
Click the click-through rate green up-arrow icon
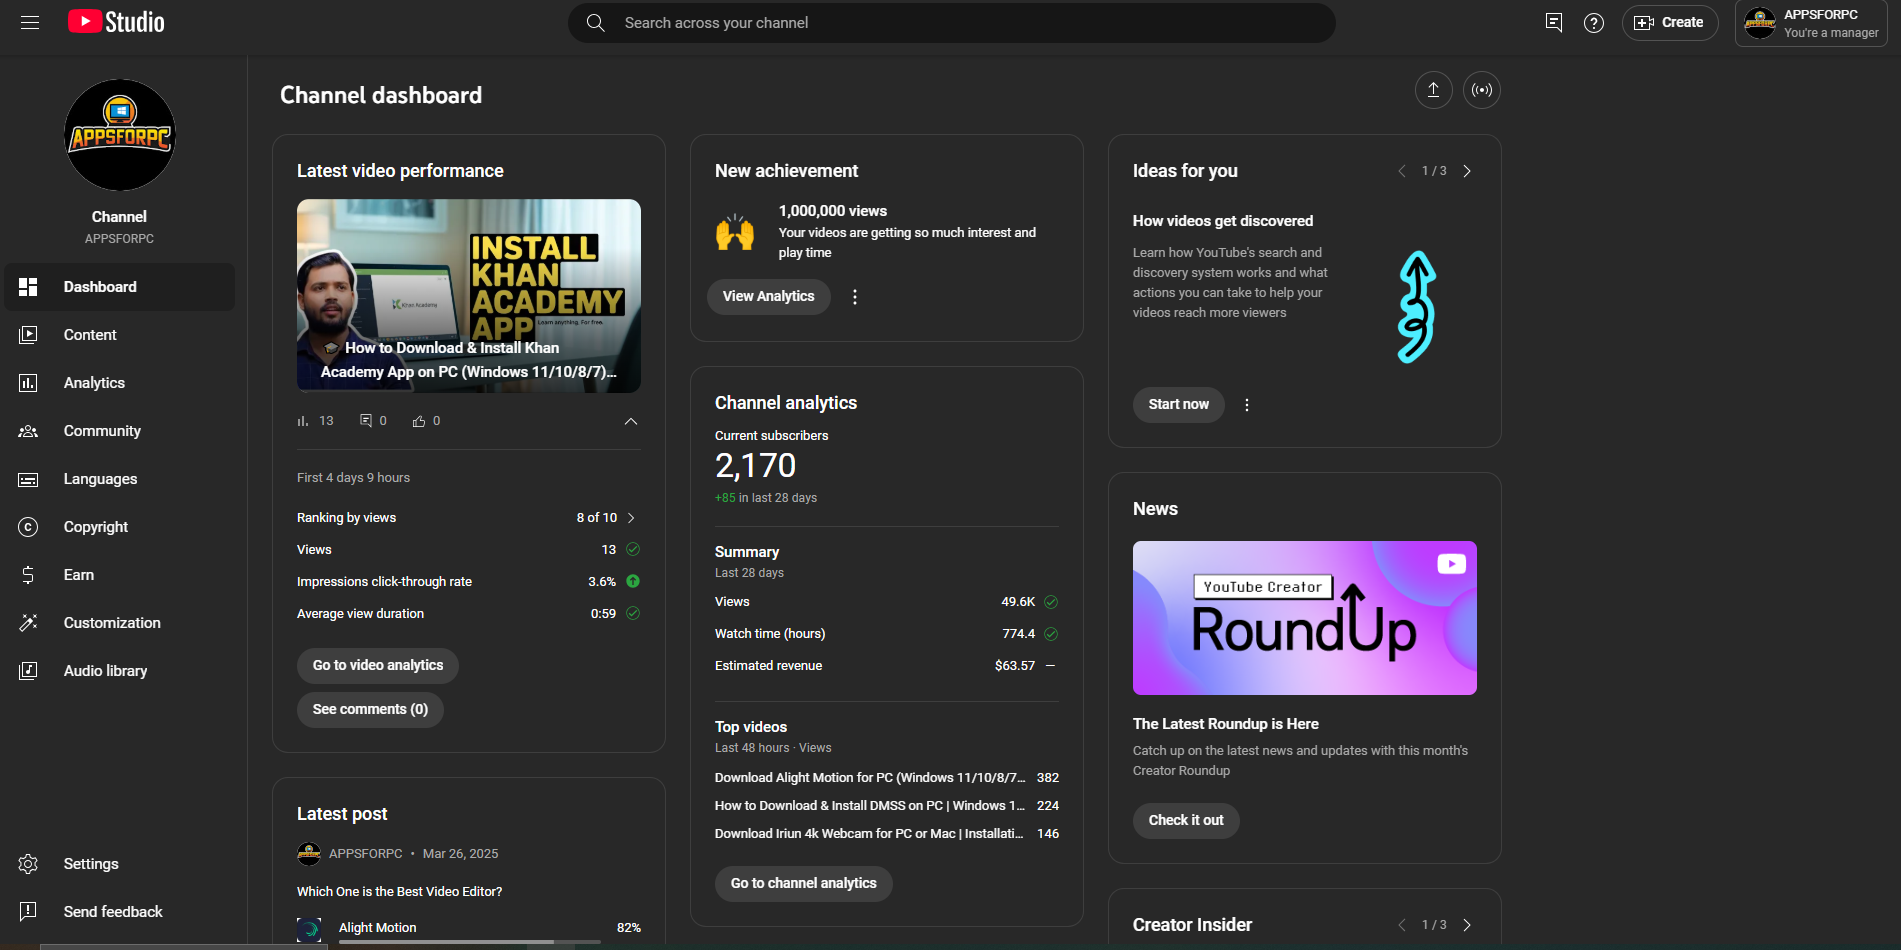[x=633, y=581]
